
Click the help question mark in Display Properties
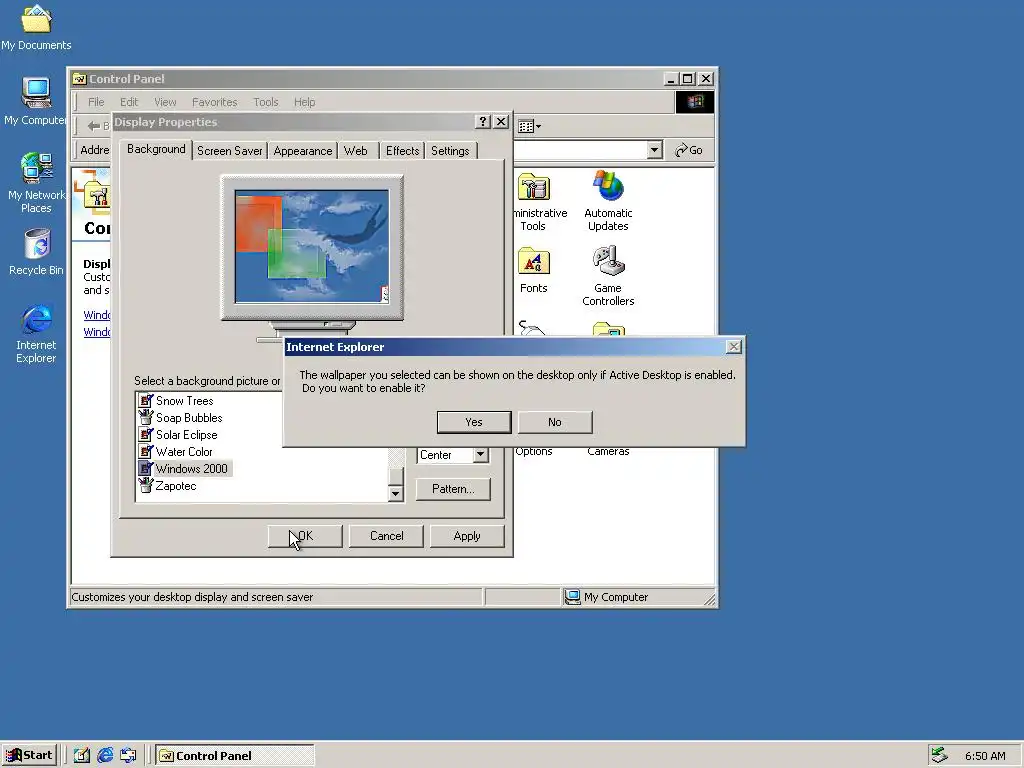point(483,121)
